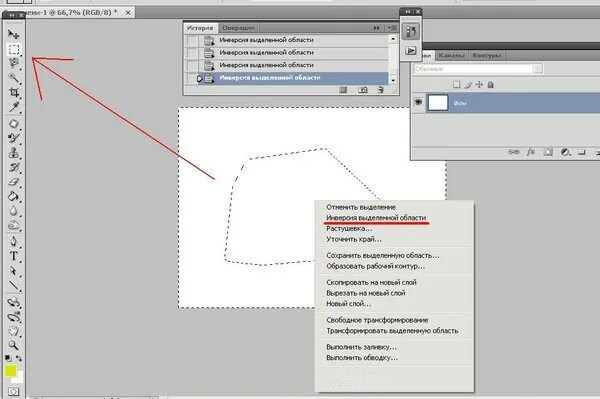This screenshot has width=600, height=399.
Task: Create a new snapshot in History panel
Action: (x=362, y=90)
